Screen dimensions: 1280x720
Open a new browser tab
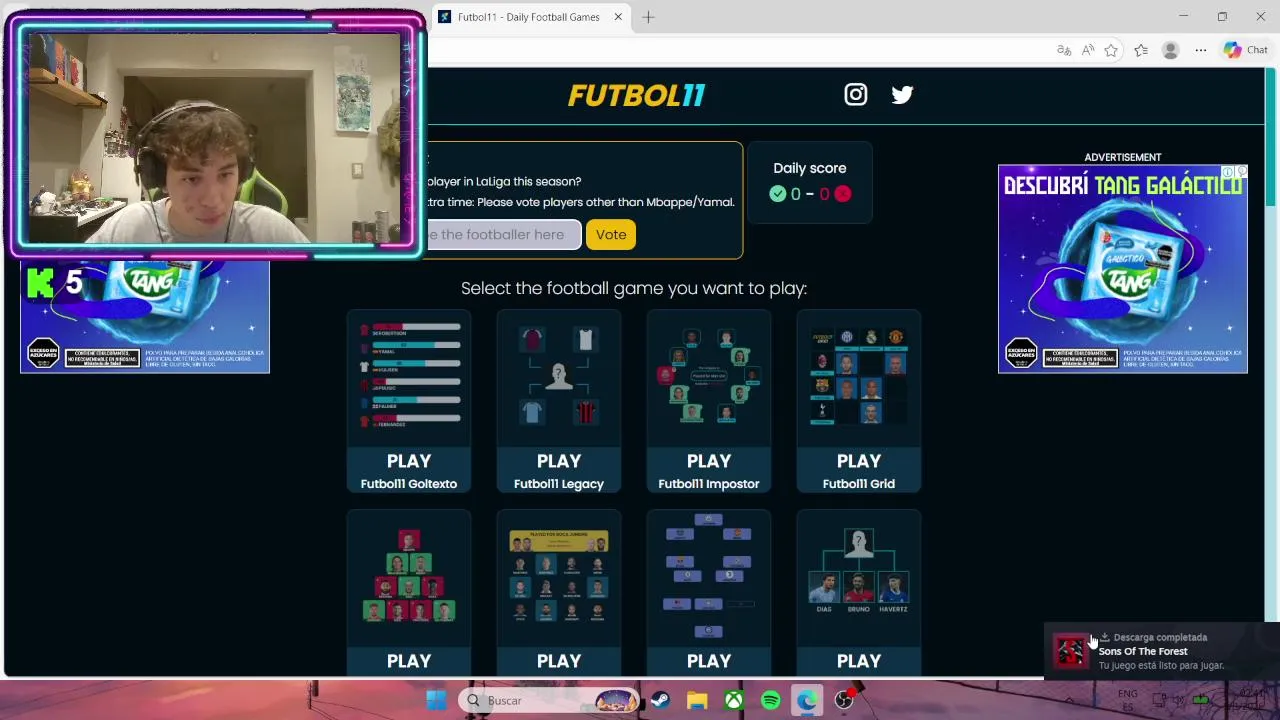tap(648, 17)
